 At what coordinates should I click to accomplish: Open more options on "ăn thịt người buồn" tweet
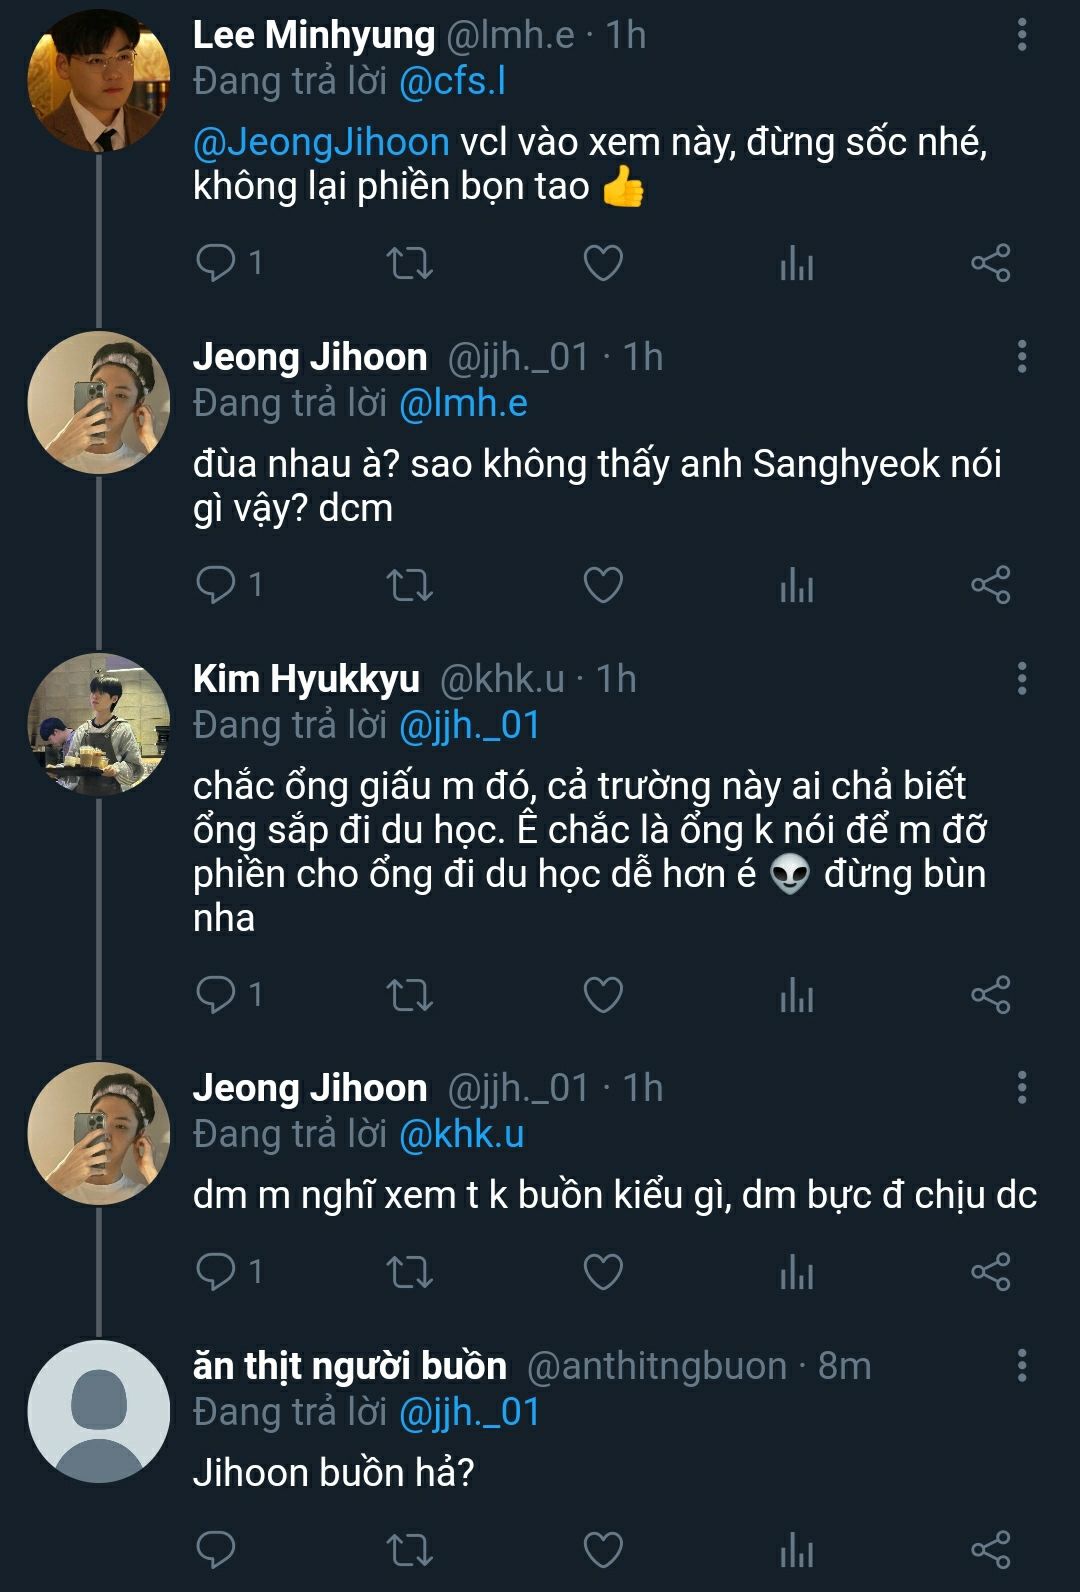(1021, 1366)
